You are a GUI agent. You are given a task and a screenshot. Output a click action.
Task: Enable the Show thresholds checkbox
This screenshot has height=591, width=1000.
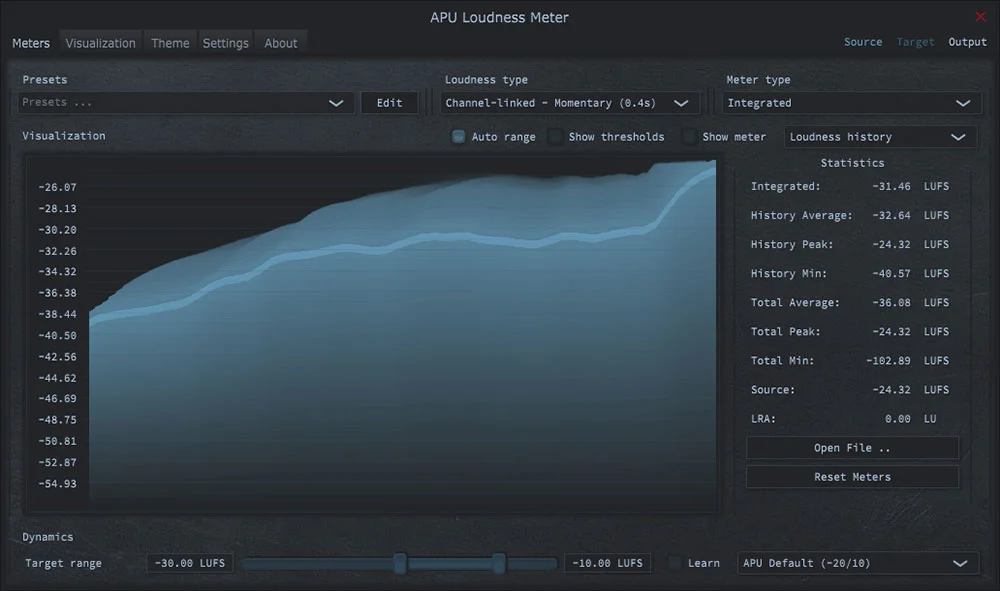click(x=554, y=137)
